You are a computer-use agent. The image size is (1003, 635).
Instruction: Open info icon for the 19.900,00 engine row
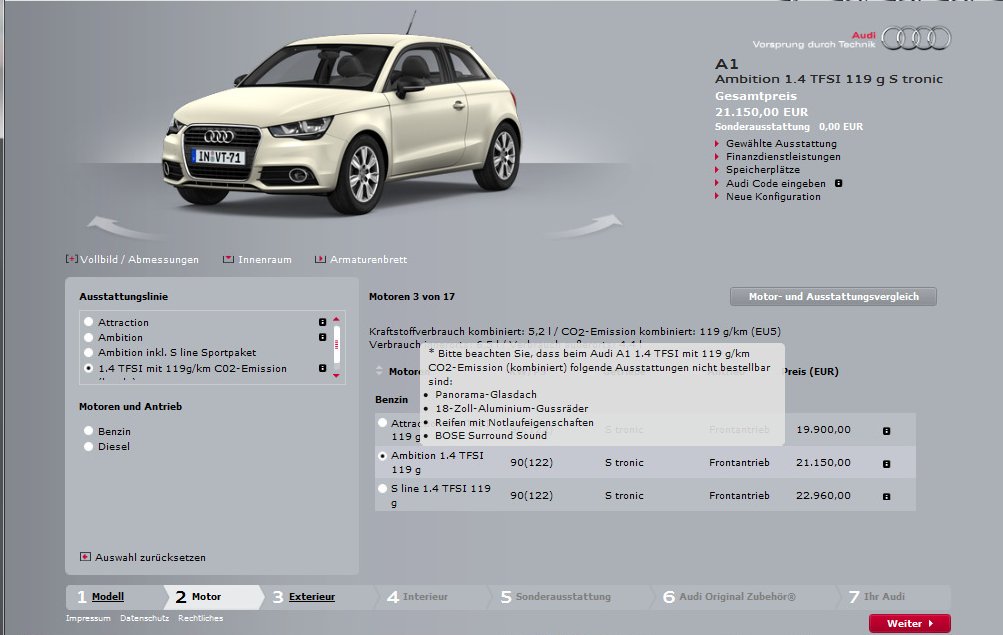[x=887, y=431]
